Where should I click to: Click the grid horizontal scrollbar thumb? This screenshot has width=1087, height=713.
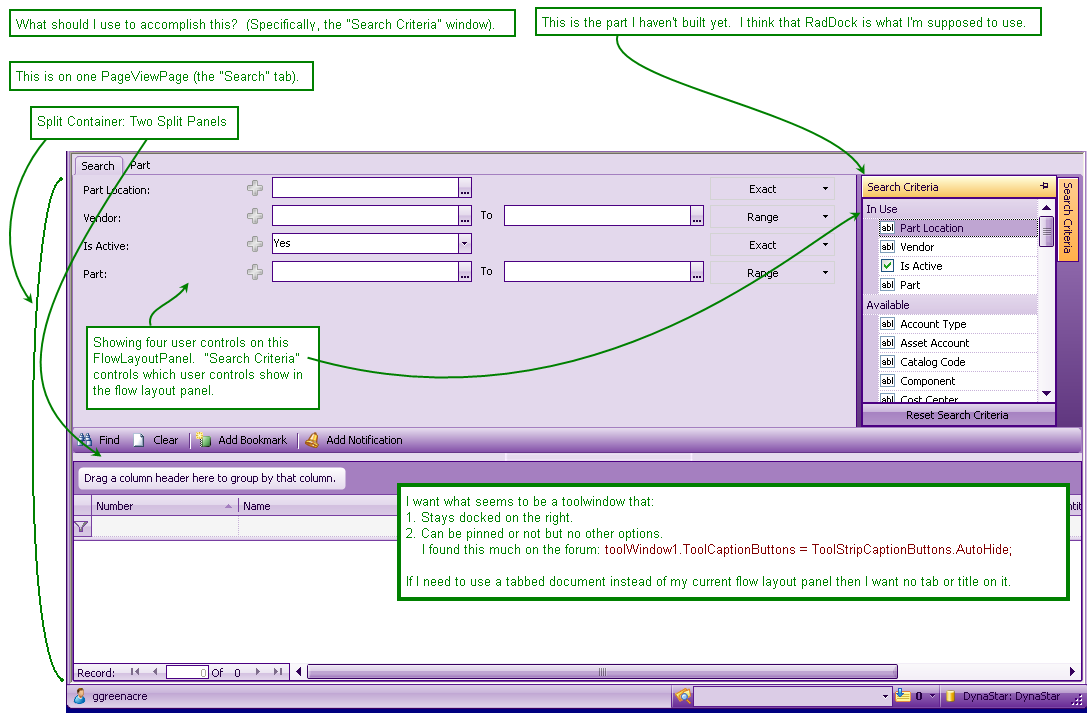click(x=602, y=671)
